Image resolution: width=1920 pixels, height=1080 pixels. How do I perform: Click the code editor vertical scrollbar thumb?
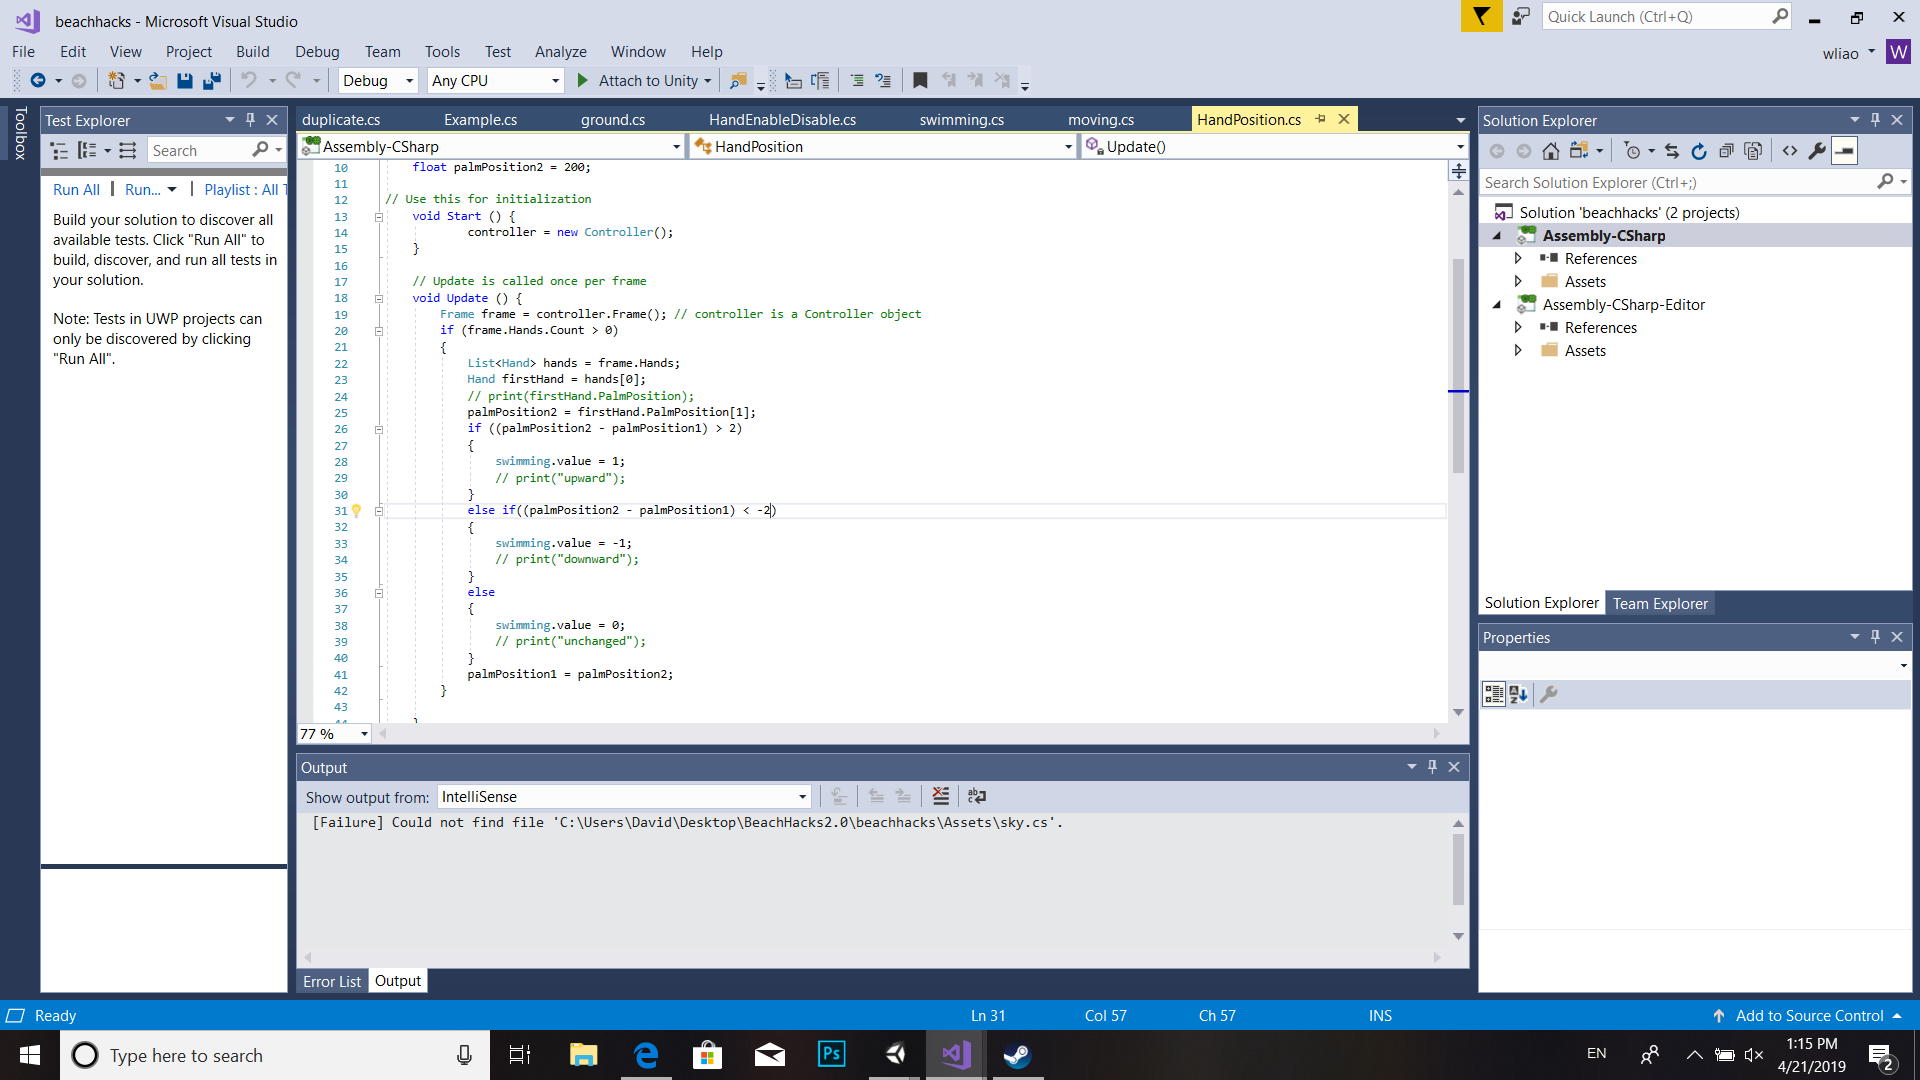[1458, 365]
